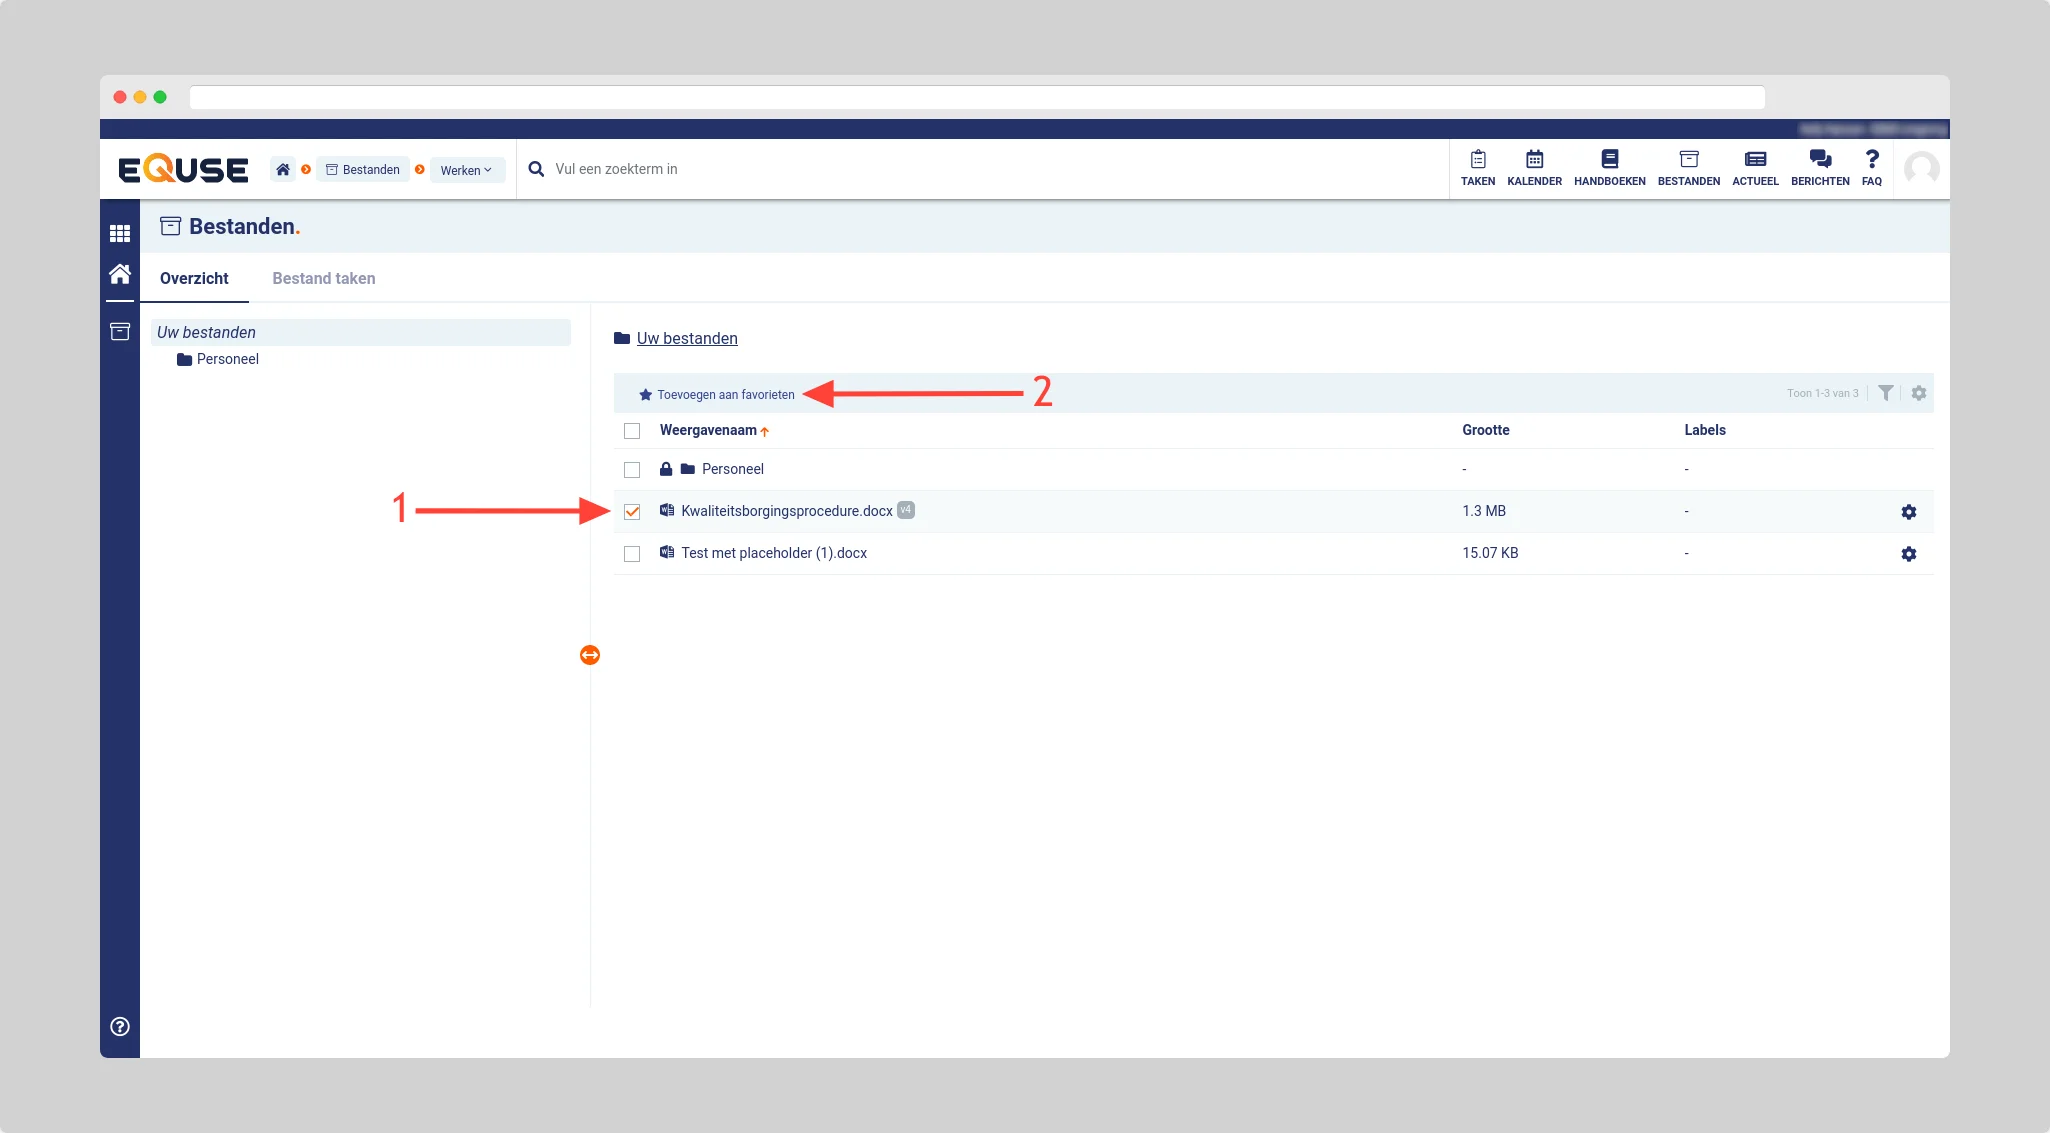Expand the Werken dropdown
The width and height of the screenshot is (2050, 1133).
point(466,170)
